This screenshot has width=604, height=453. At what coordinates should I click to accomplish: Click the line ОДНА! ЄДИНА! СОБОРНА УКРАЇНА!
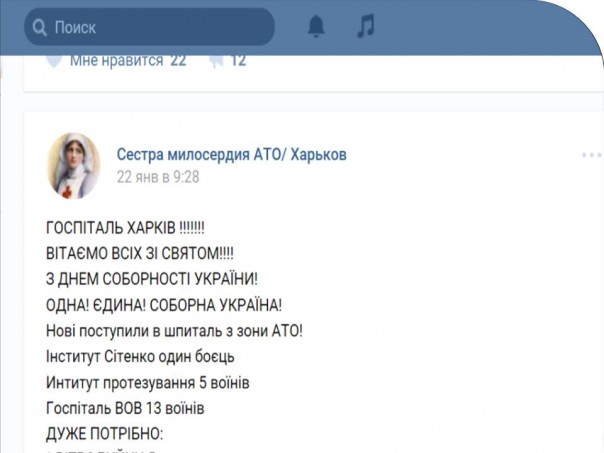[x=164, y=305]
